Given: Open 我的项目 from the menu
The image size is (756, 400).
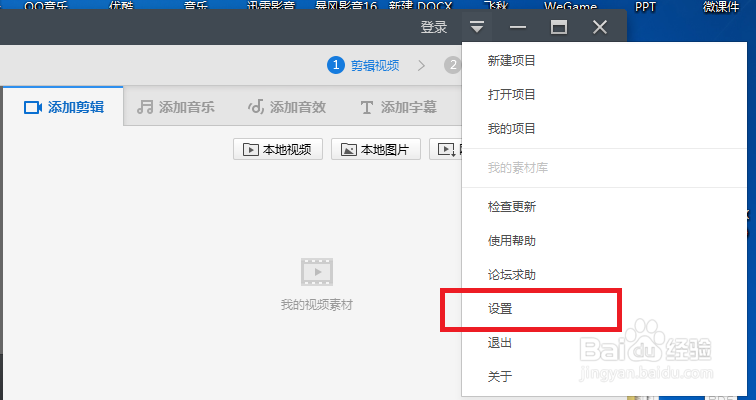Looking at the screenshot, I should coord(512,129).
